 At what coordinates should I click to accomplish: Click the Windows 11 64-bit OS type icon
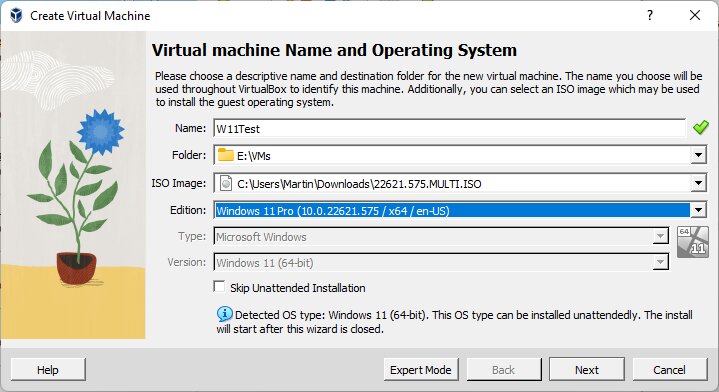[x=692, y=242]
